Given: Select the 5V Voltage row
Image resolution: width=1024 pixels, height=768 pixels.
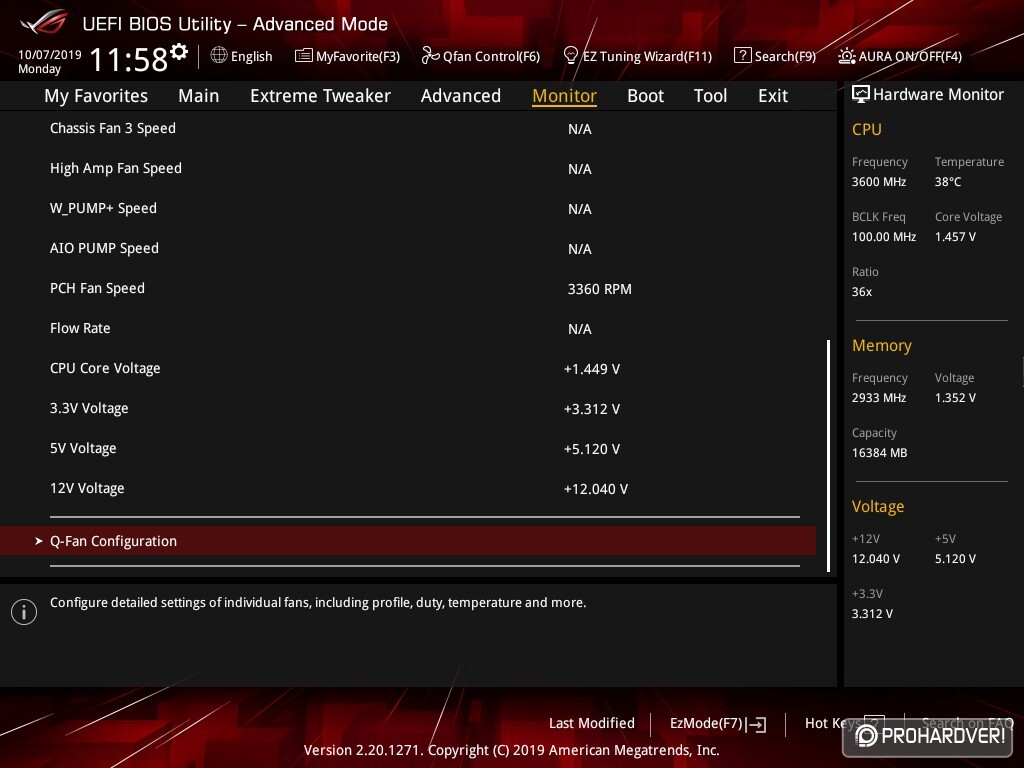Looking at the screenshot, I should [408, 449].
